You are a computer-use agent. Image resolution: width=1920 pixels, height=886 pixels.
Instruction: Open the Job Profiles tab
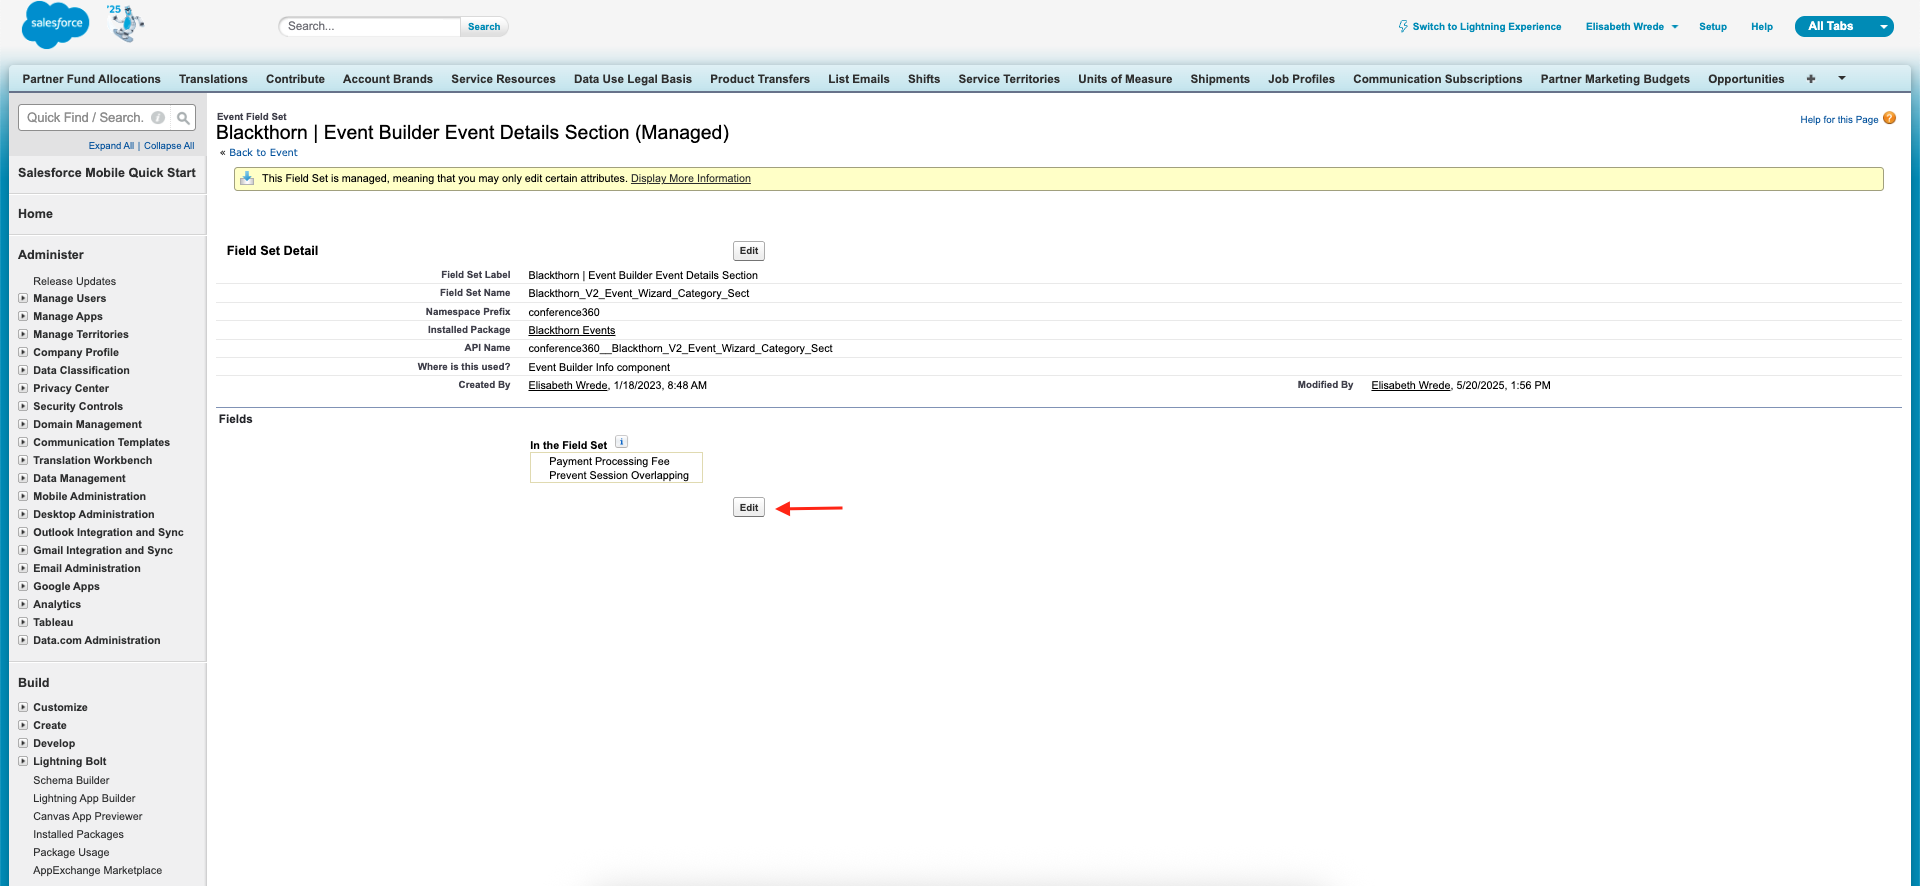point(1301,79)
